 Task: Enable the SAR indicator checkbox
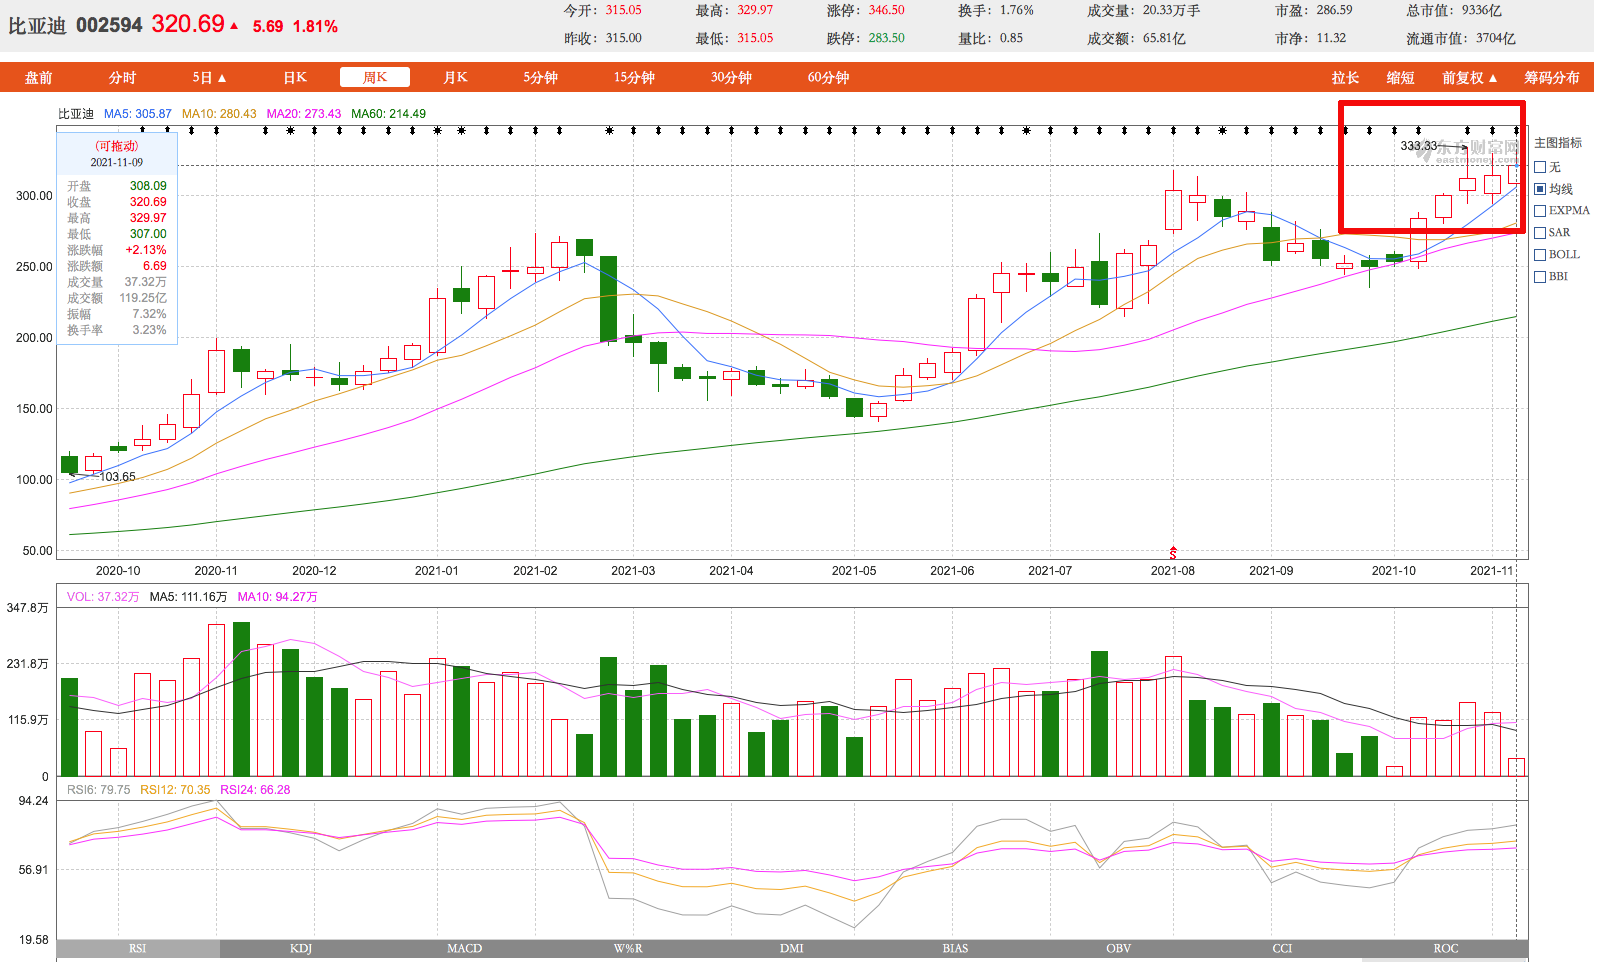coord(1540,233)
